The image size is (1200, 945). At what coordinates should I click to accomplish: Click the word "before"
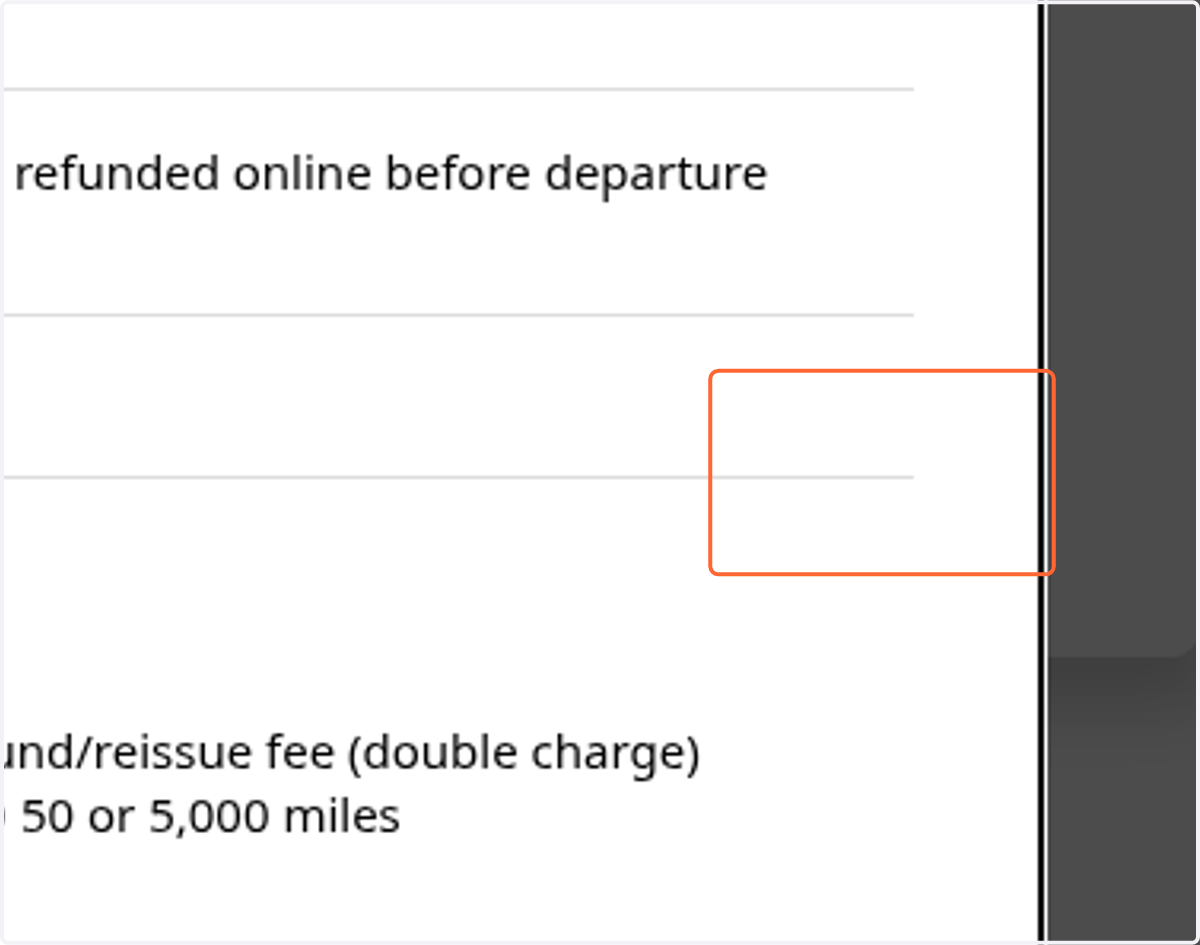click(459, 174)
